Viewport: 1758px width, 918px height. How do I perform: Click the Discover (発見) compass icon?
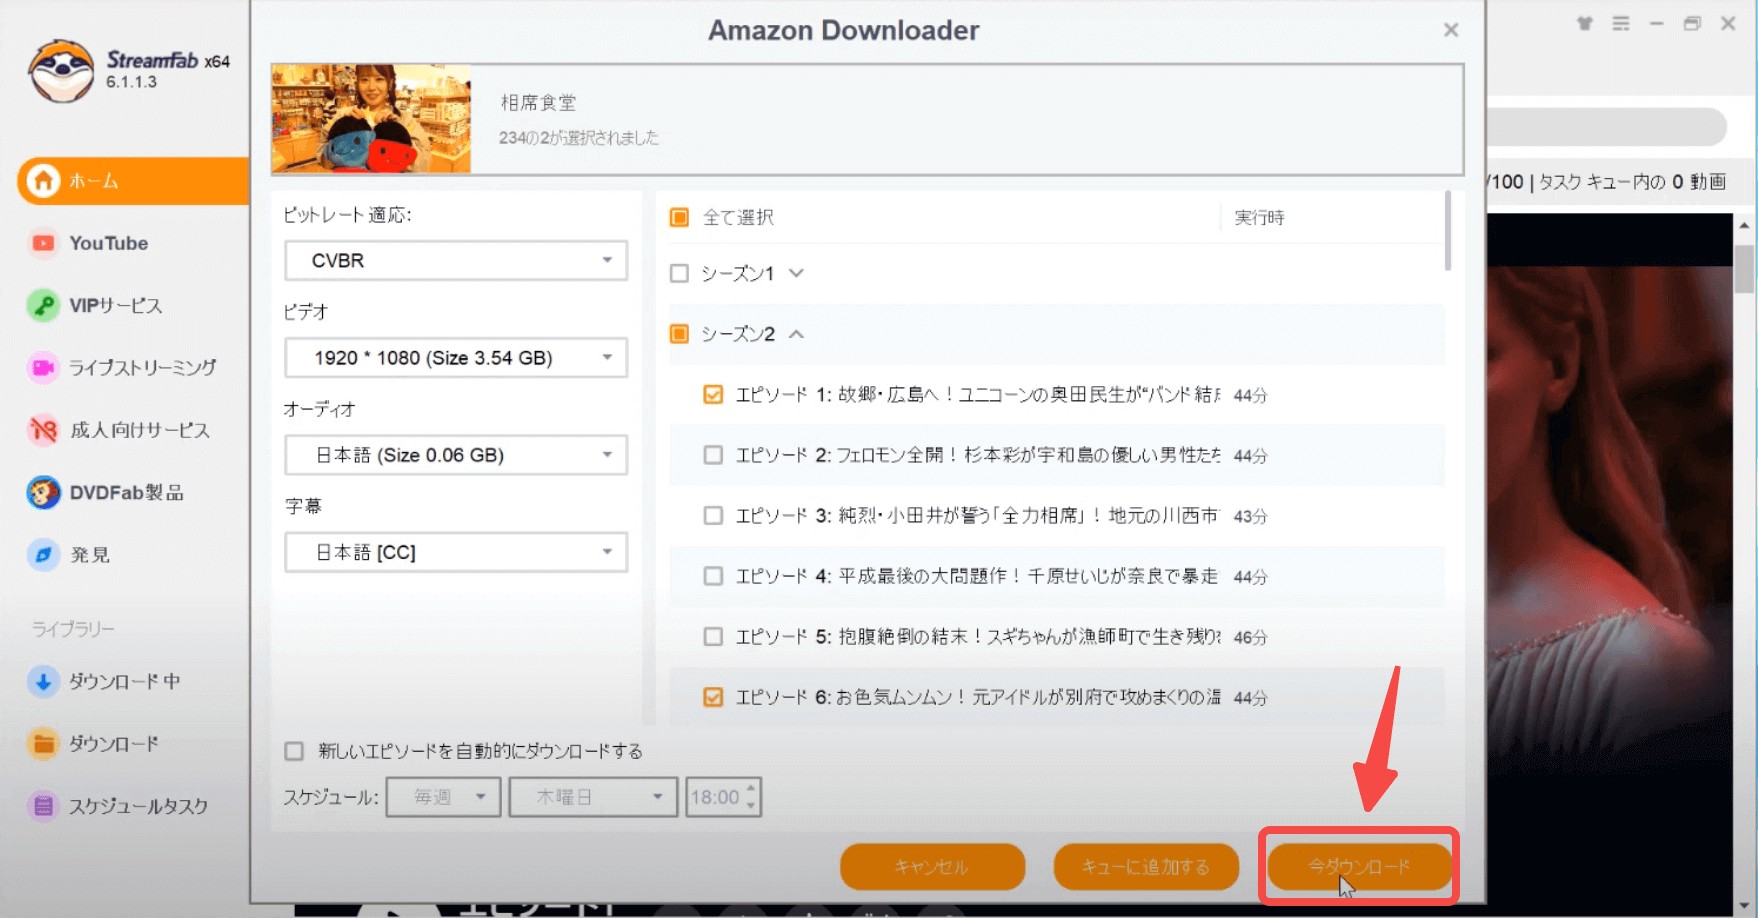[43, 554]
